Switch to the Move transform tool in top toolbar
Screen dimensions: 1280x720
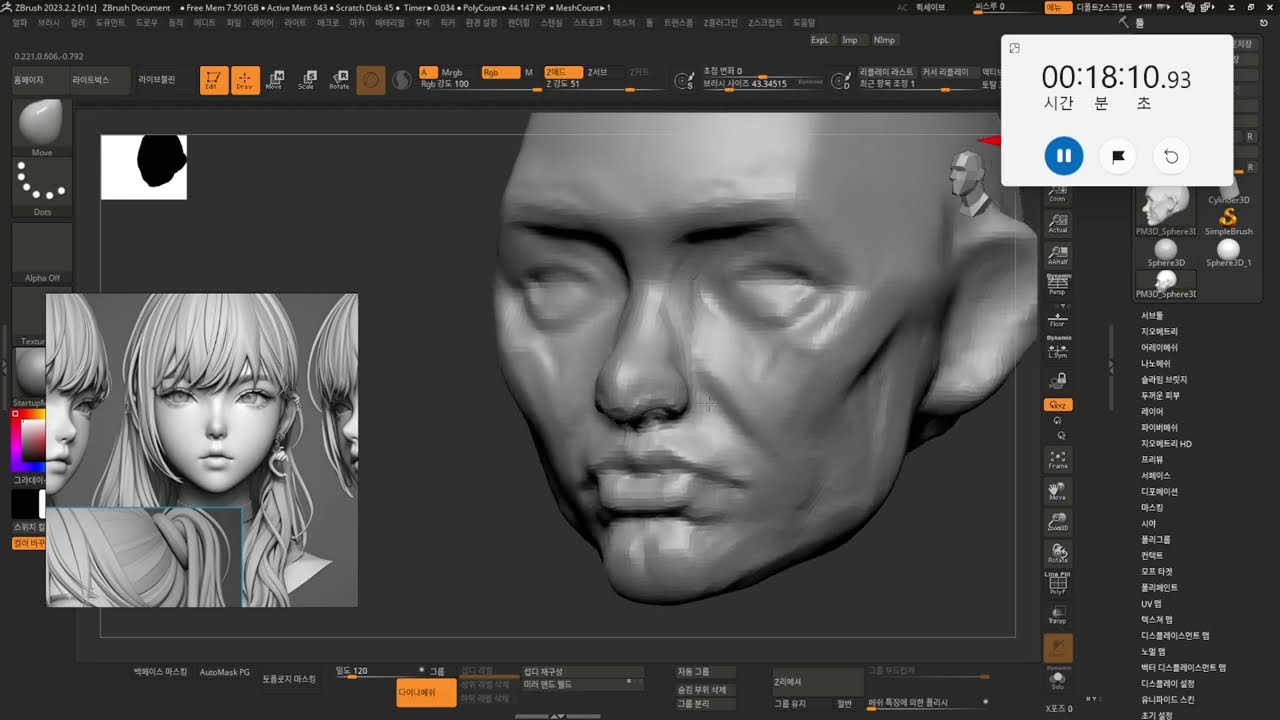coord(274,81)
